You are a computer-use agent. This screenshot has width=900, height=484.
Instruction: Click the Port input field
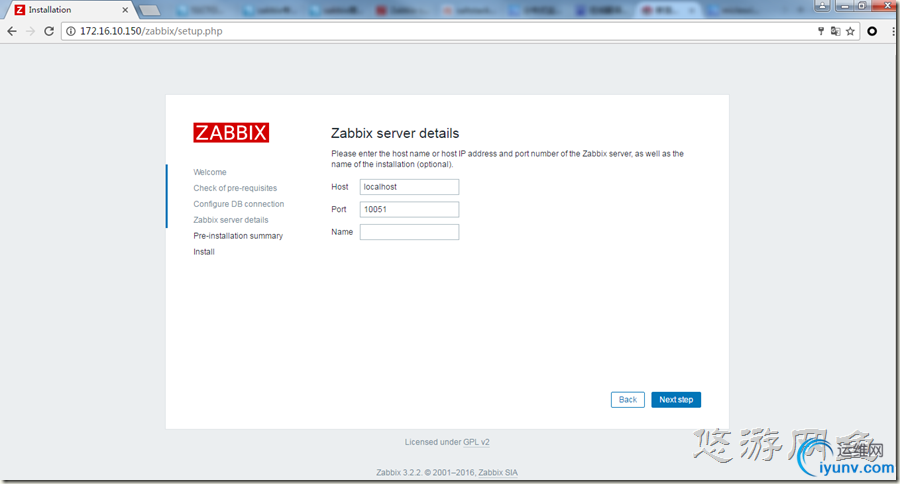(x=409, y=209)
